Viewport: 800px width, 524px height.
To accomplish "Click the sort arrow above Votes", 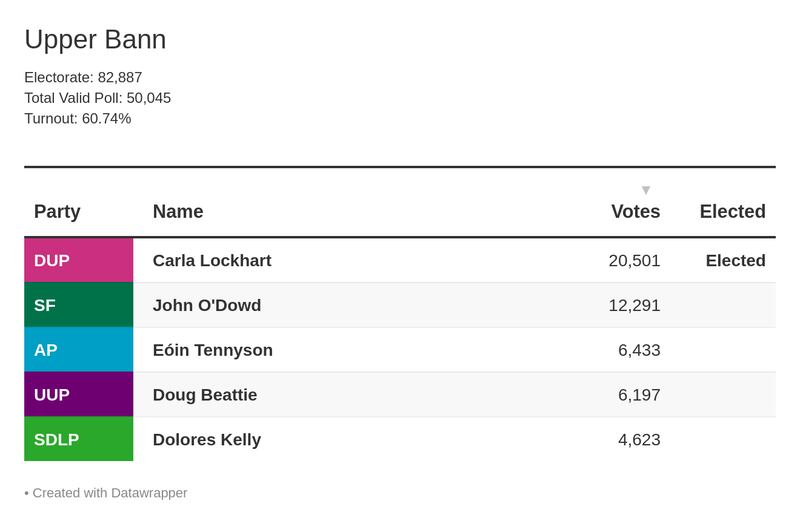I will [646, 190].
